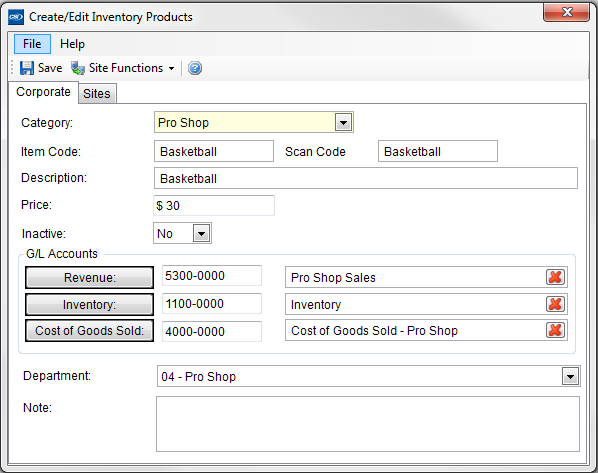Close the Create/Edit Inventory Products window
Image resolution: width=598 pixels, height=473 pixels.
click(566, 12)
